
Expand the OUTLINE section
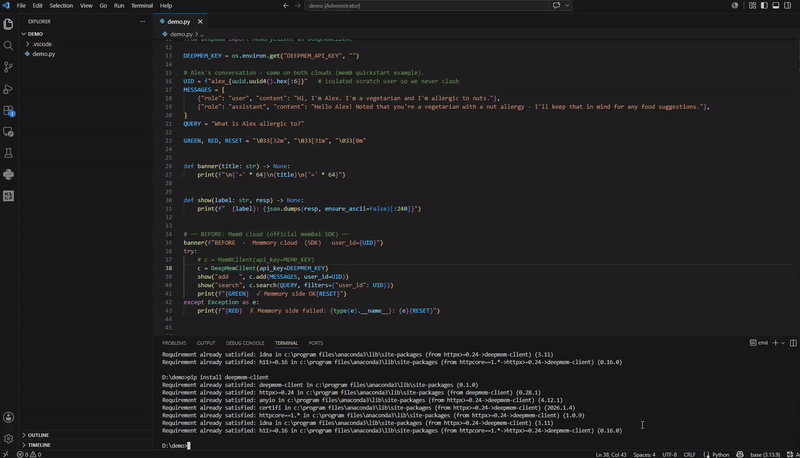coord(38,435)
